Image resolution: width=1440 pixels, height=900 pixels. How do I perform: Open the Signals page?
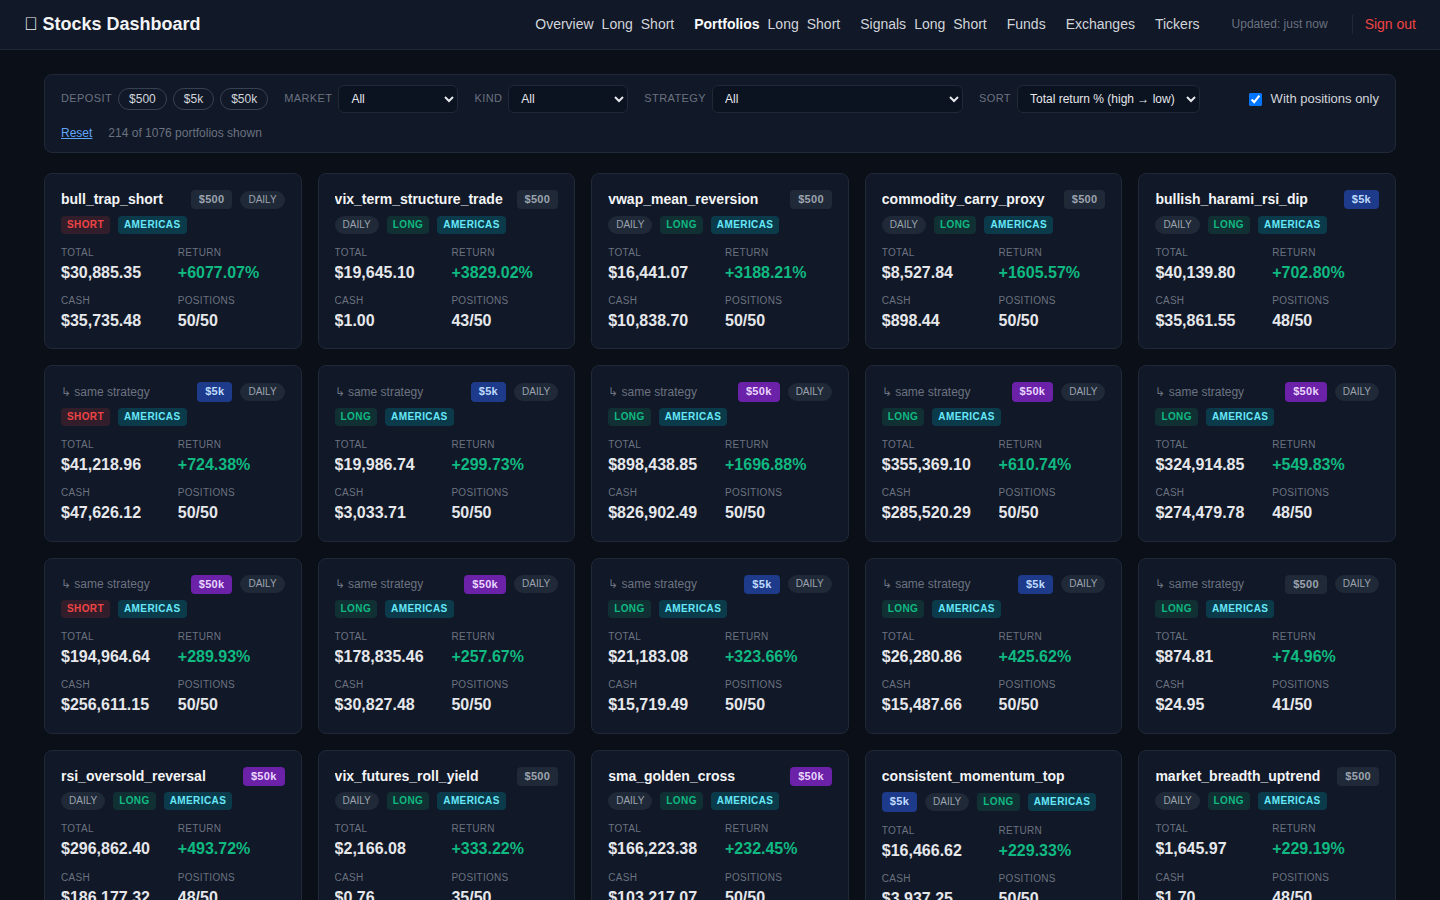[x=883, y=24]
